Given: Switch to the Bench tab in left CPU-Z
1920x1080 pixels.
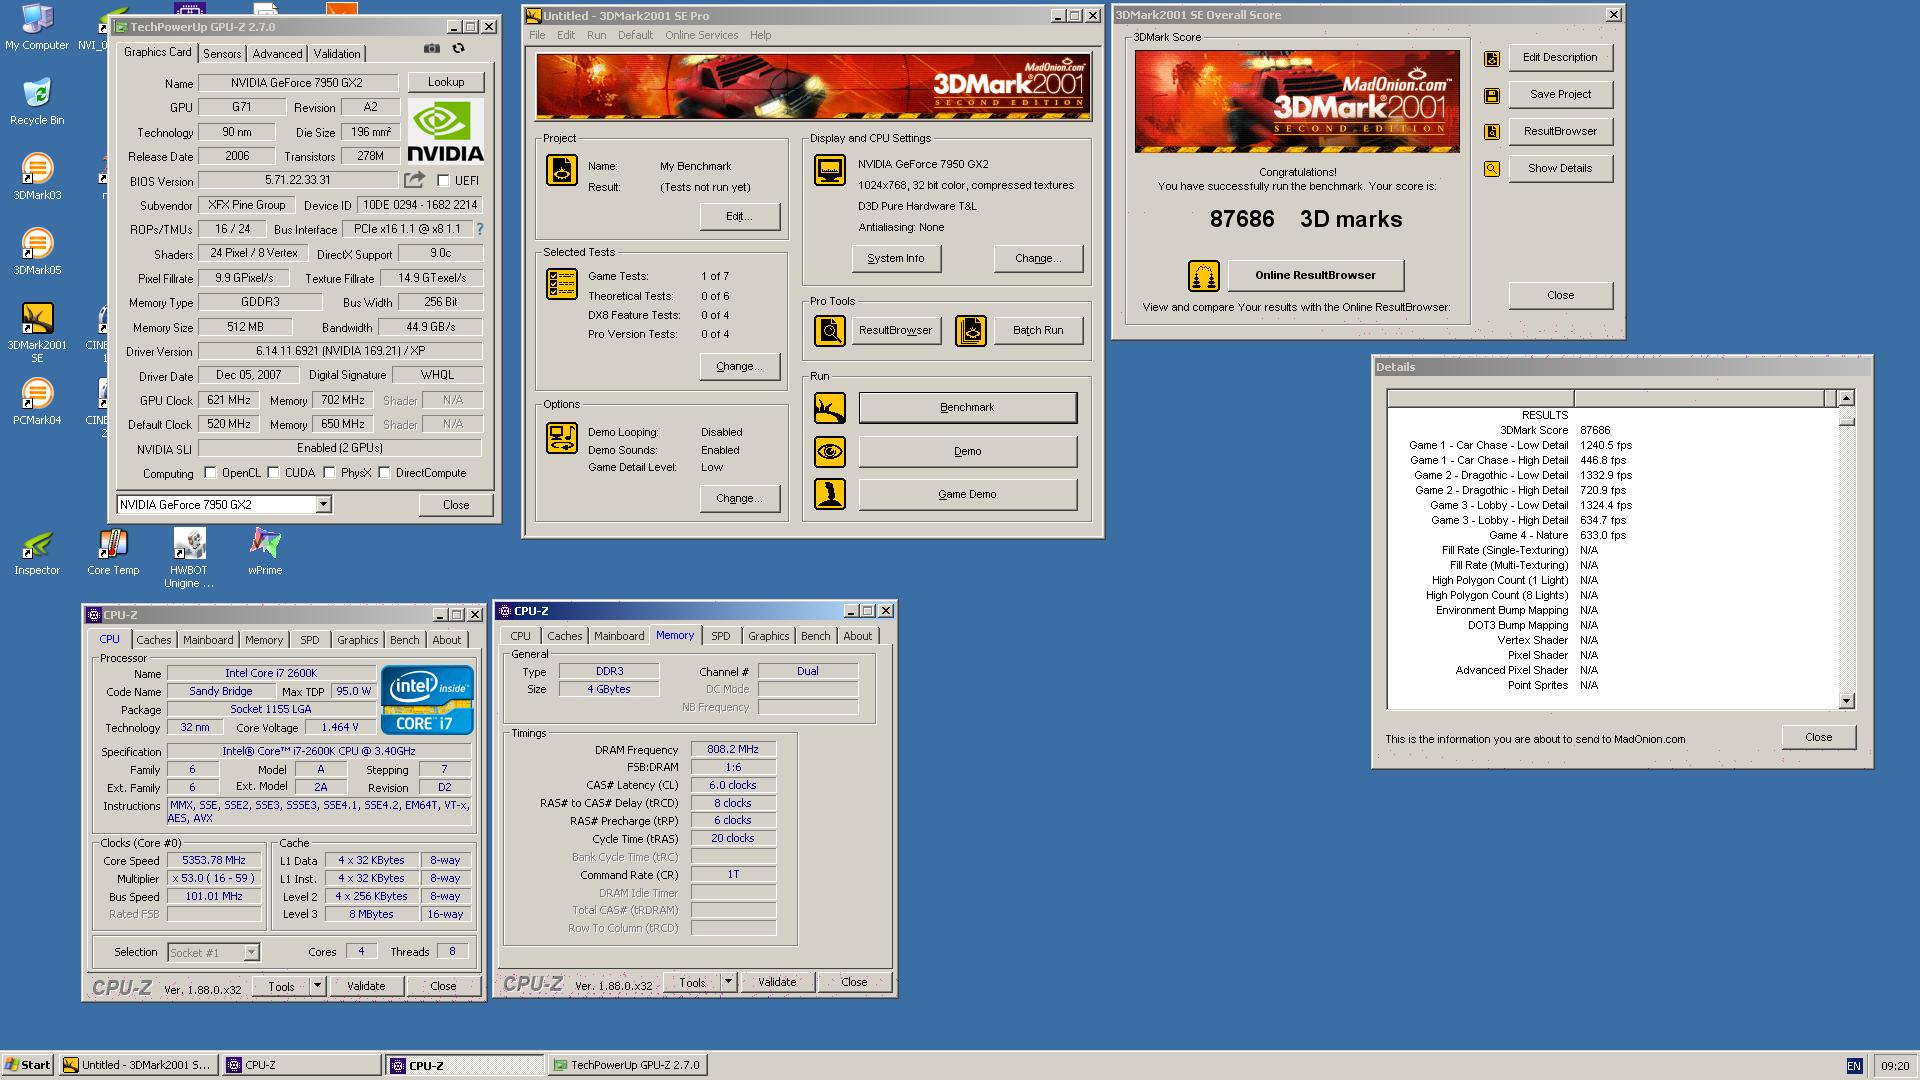Looking at the screenshot, I should pyautogui.click(x=404, y=640).
